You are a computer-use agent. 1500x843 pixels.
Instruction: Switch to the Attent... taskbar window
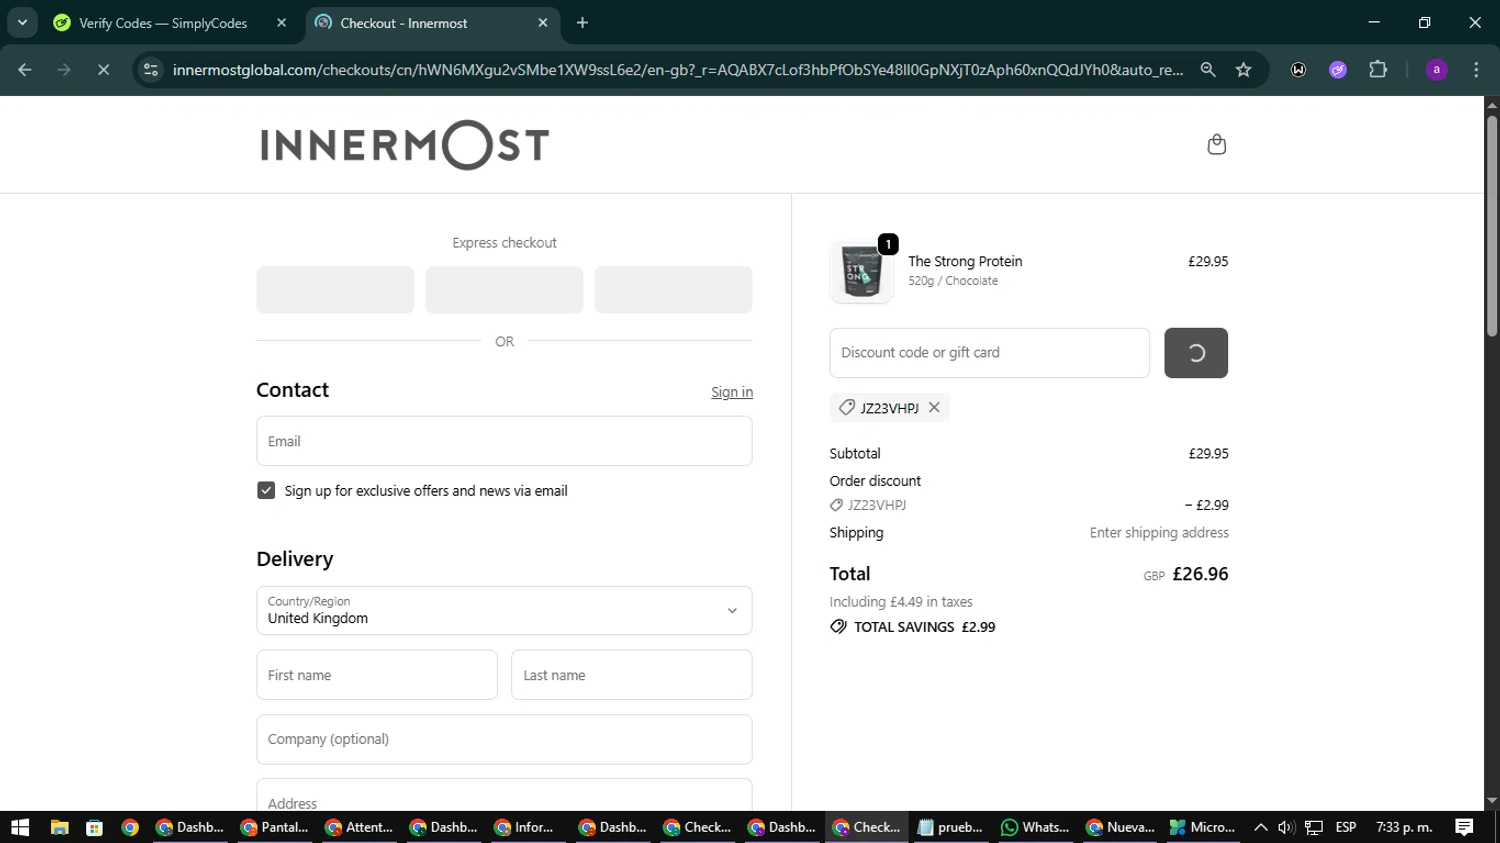[x=359, y=827]
